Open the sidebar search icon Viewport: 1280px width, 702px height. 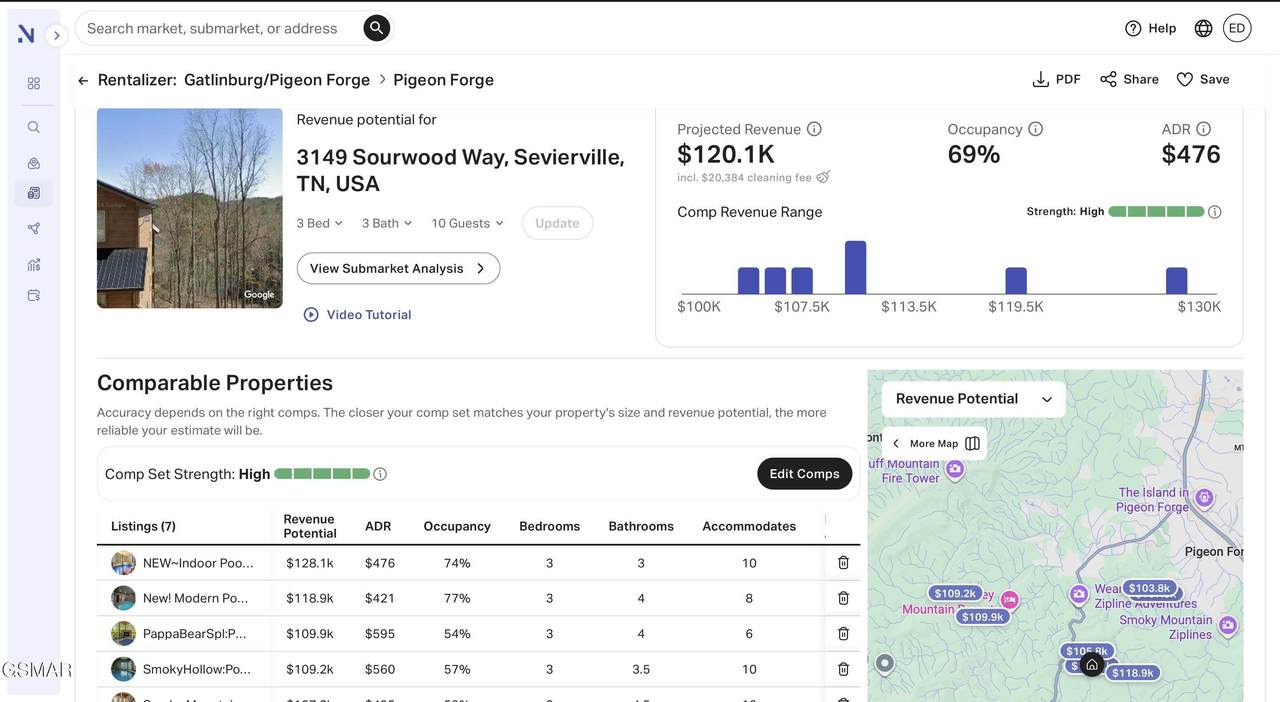(34, 127)
